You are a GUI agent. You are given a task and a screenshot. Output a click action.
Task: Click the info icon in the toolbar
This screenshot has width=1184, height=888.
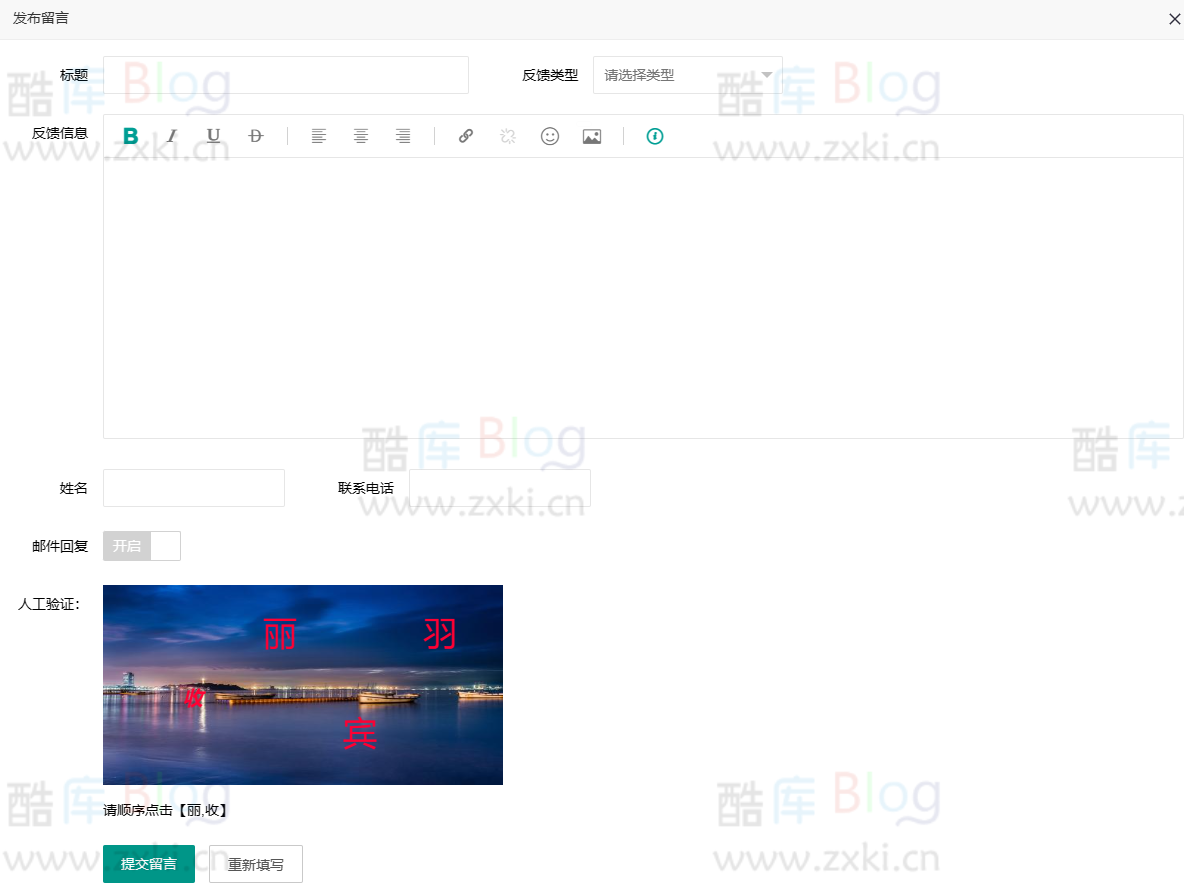pyautogui.click(x=655, y=136)
